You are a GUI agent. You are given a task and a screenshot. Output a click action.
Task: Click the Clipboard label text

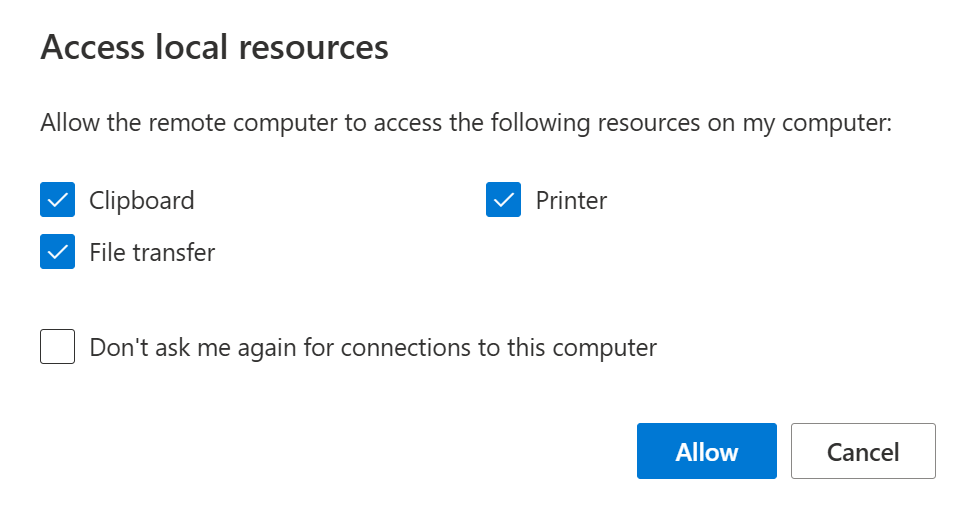pos(142,200)
